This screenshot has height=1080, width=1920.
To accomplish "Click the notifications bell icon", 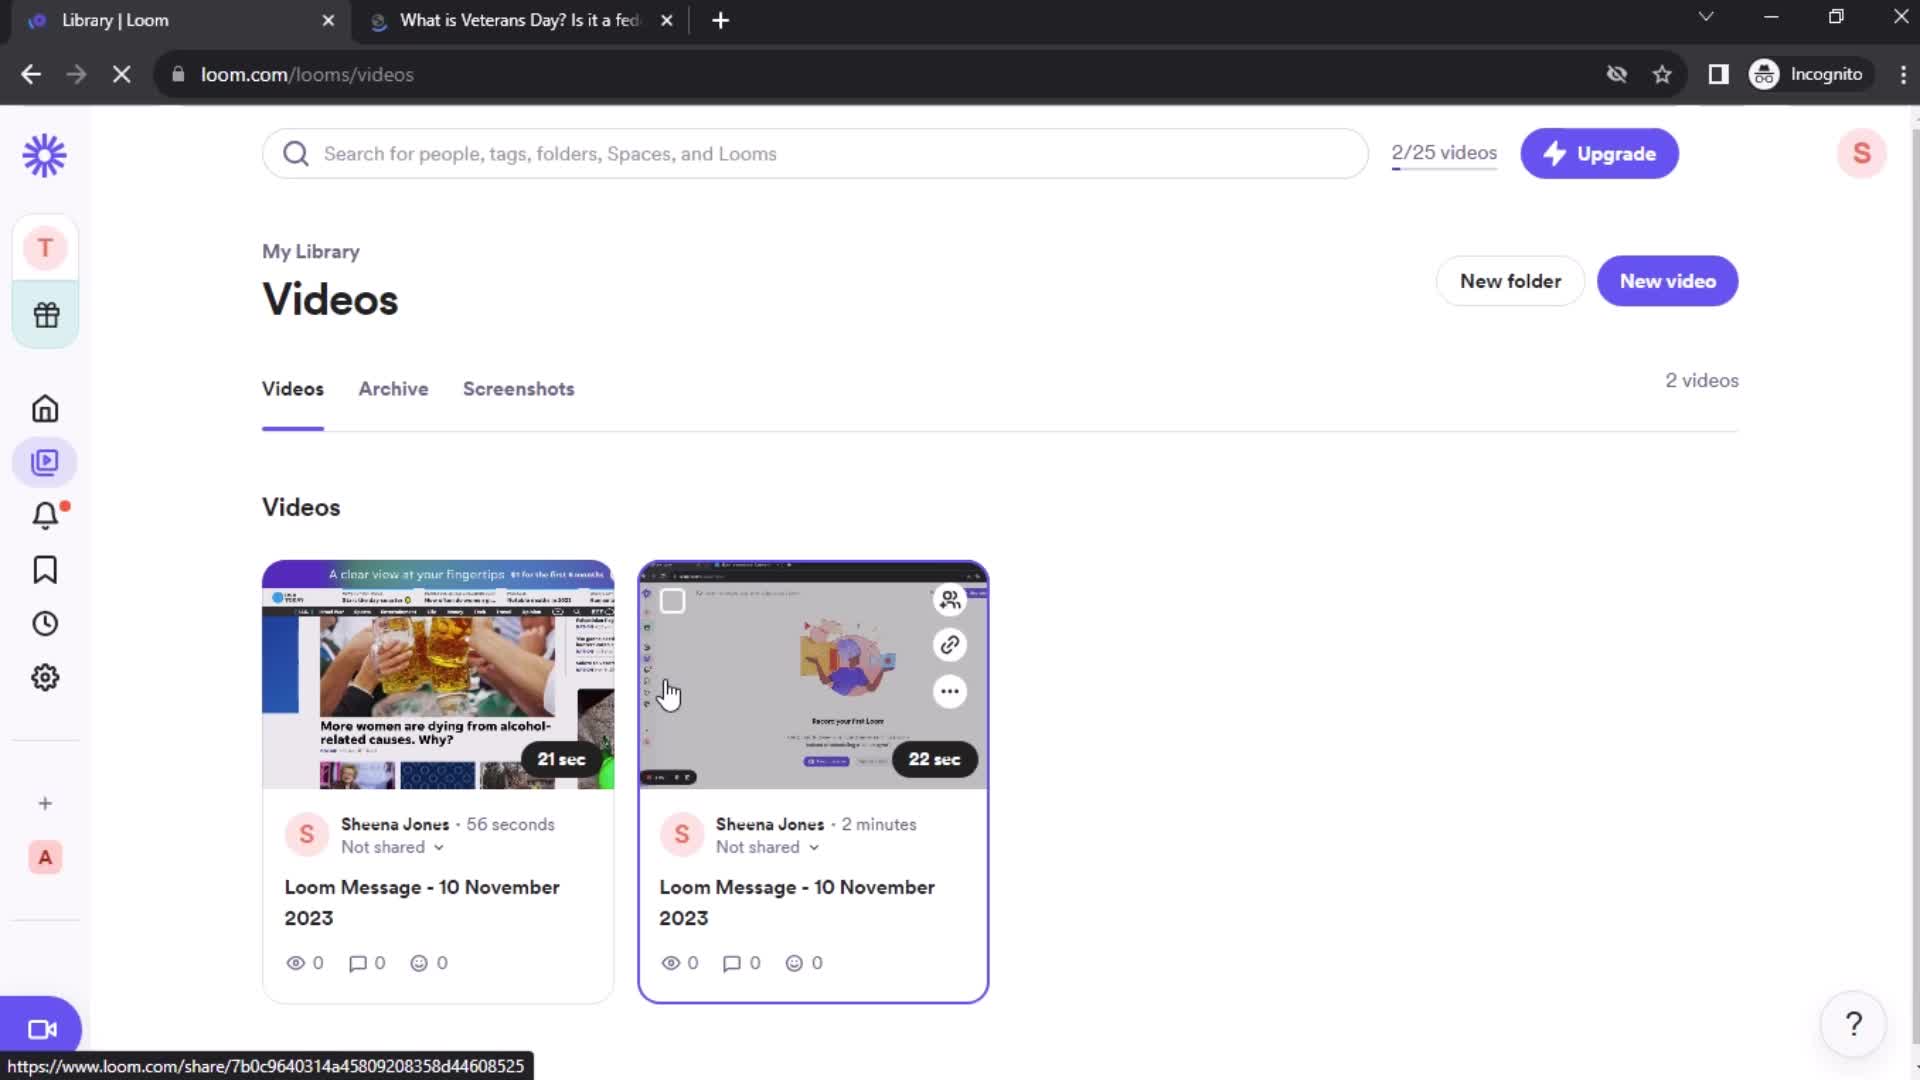I will point(45,516).
